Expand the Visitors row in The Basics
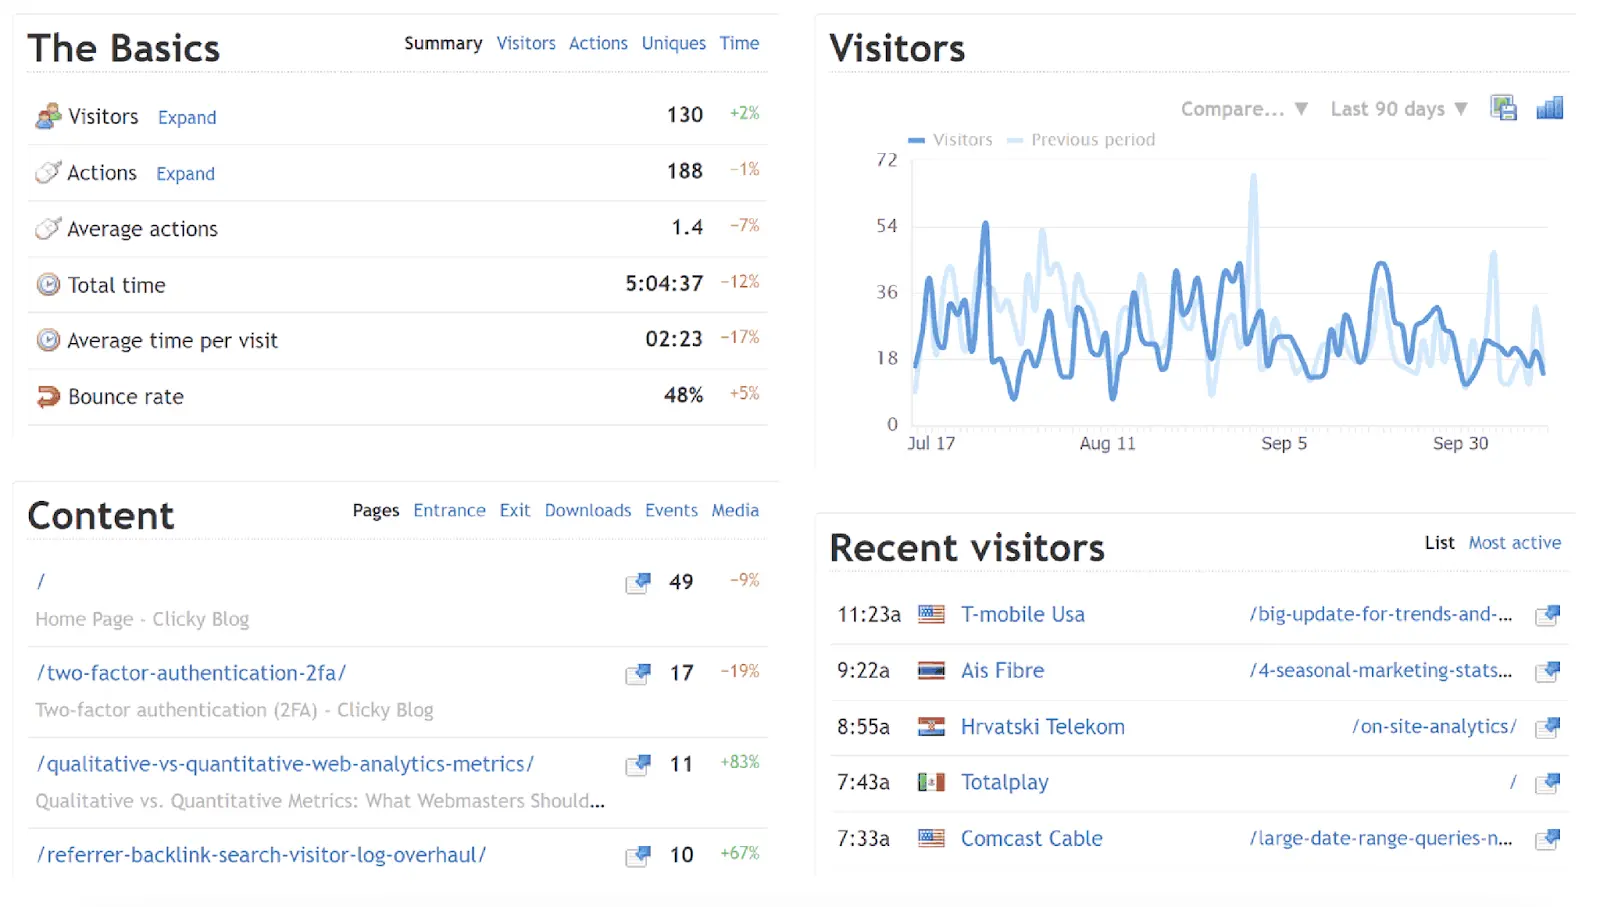 coord(187,118)
